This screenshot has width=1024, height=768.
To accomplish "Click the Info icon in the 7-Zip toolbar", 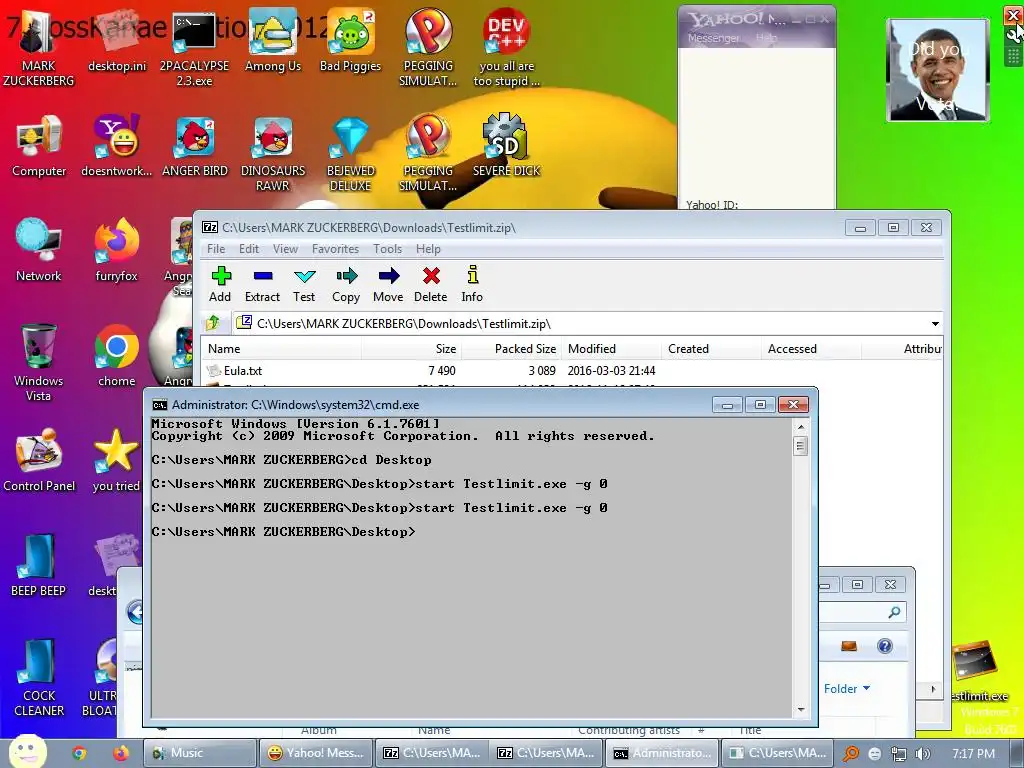I will point(472,284).
